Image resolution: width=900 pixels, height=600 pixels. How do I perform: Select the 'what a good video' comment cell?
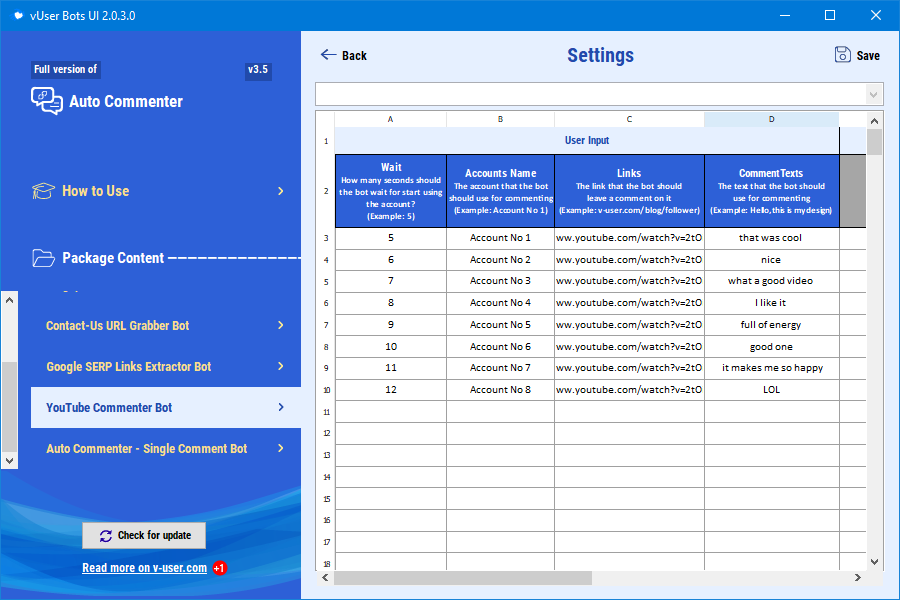pyautogui.click(x=771, y=281)
